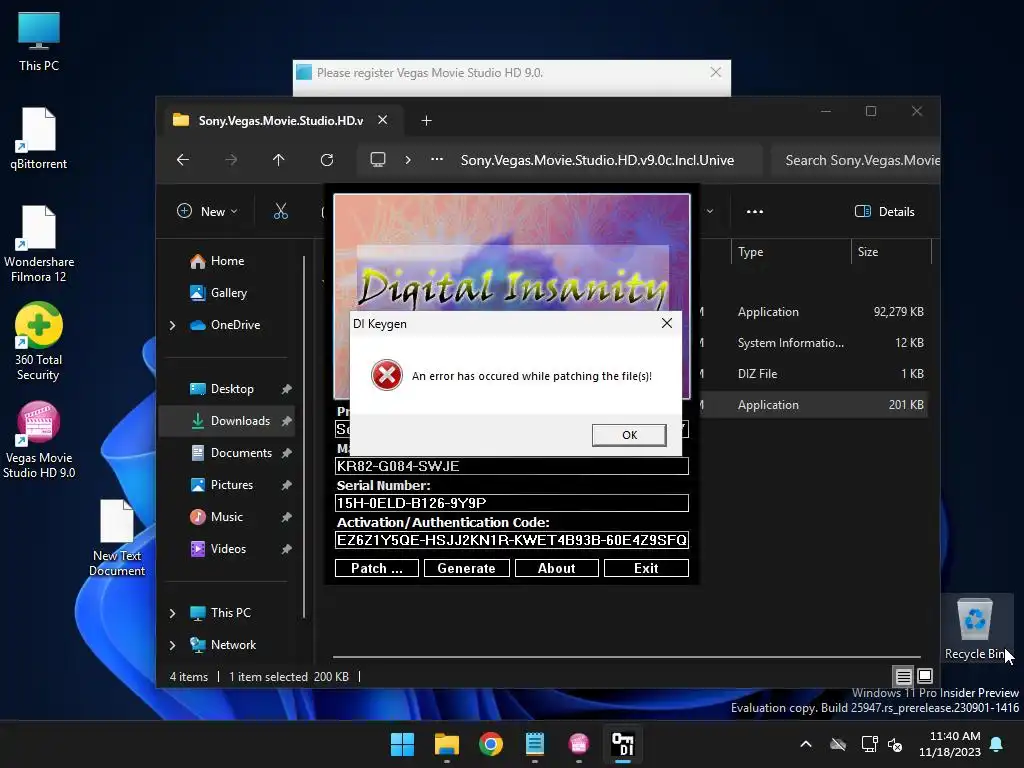
Task: Refresh the File Explorer folder
Action: coord(327,160)
